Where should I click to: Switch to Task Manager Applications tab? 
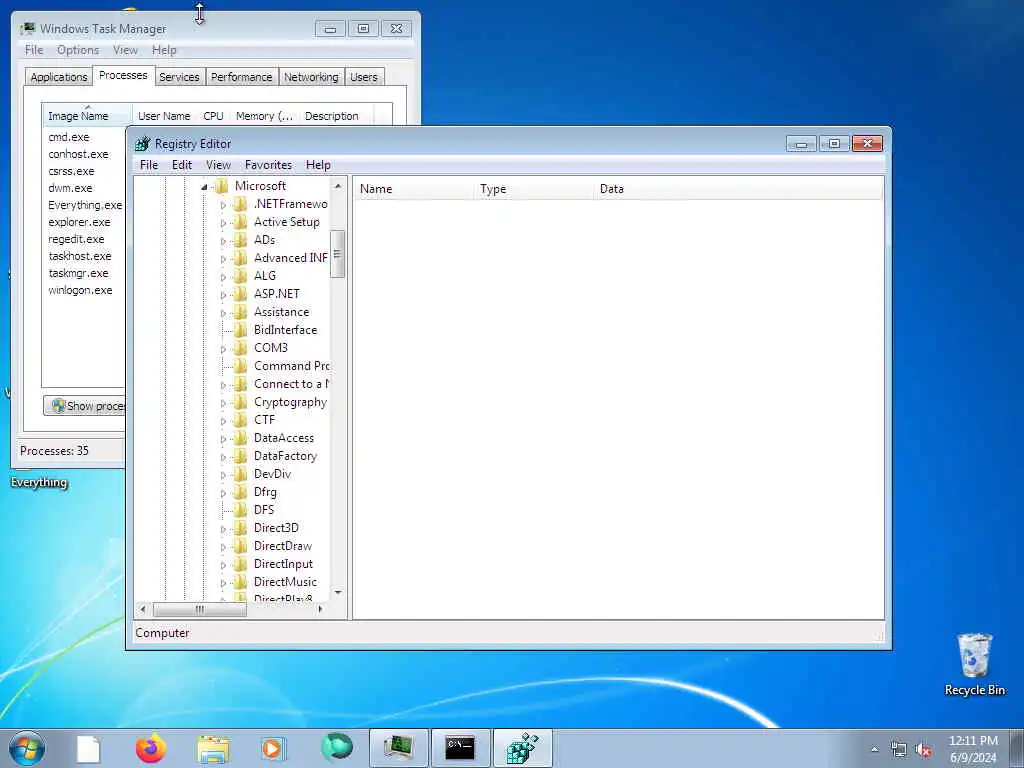pyautogui.click(x=59, y=77)
